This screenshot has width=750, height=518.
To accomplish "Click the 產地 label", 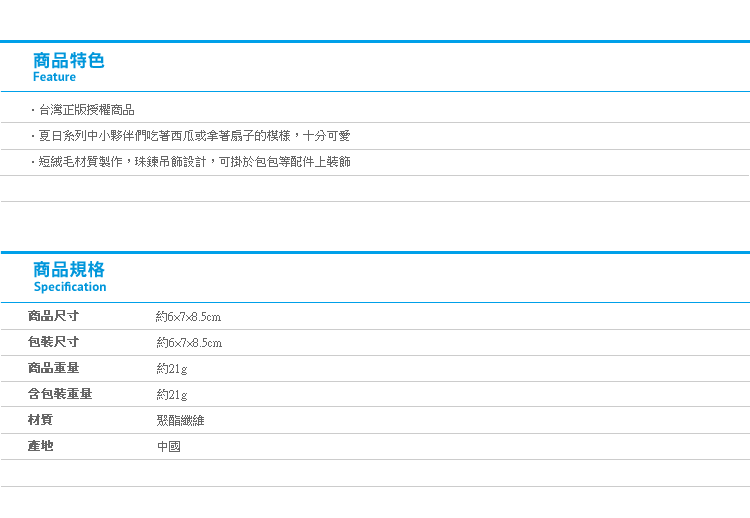I will click(40, 446).
